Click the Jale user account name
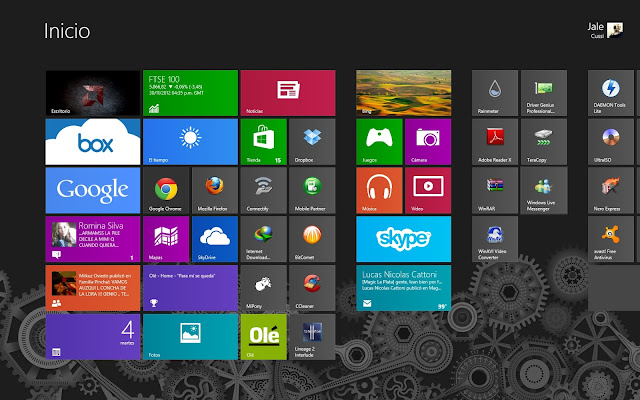This screenshot has height=400, width=640. click(x=596, y=27)
